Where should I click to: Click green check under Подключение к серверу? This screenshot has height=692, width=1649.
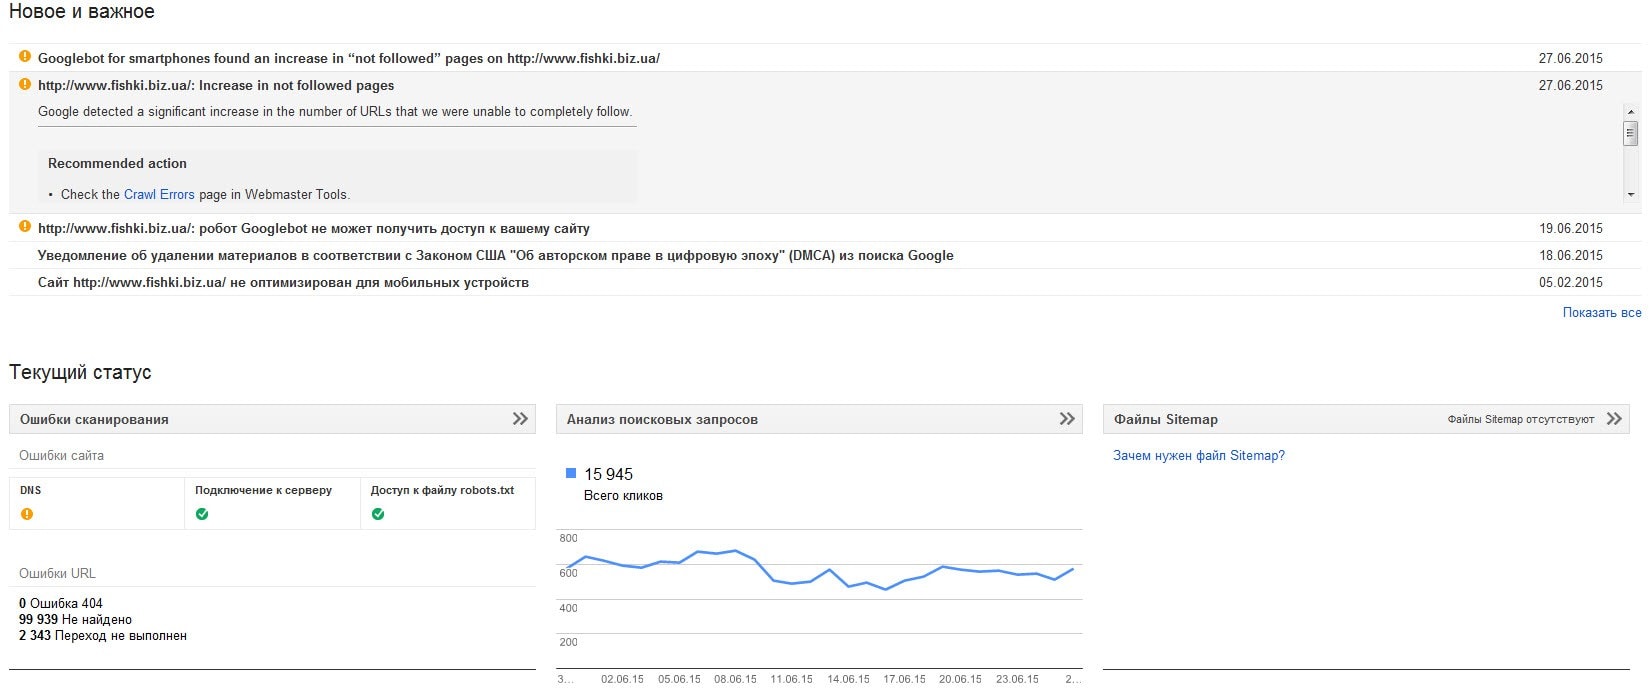[202, 514]
